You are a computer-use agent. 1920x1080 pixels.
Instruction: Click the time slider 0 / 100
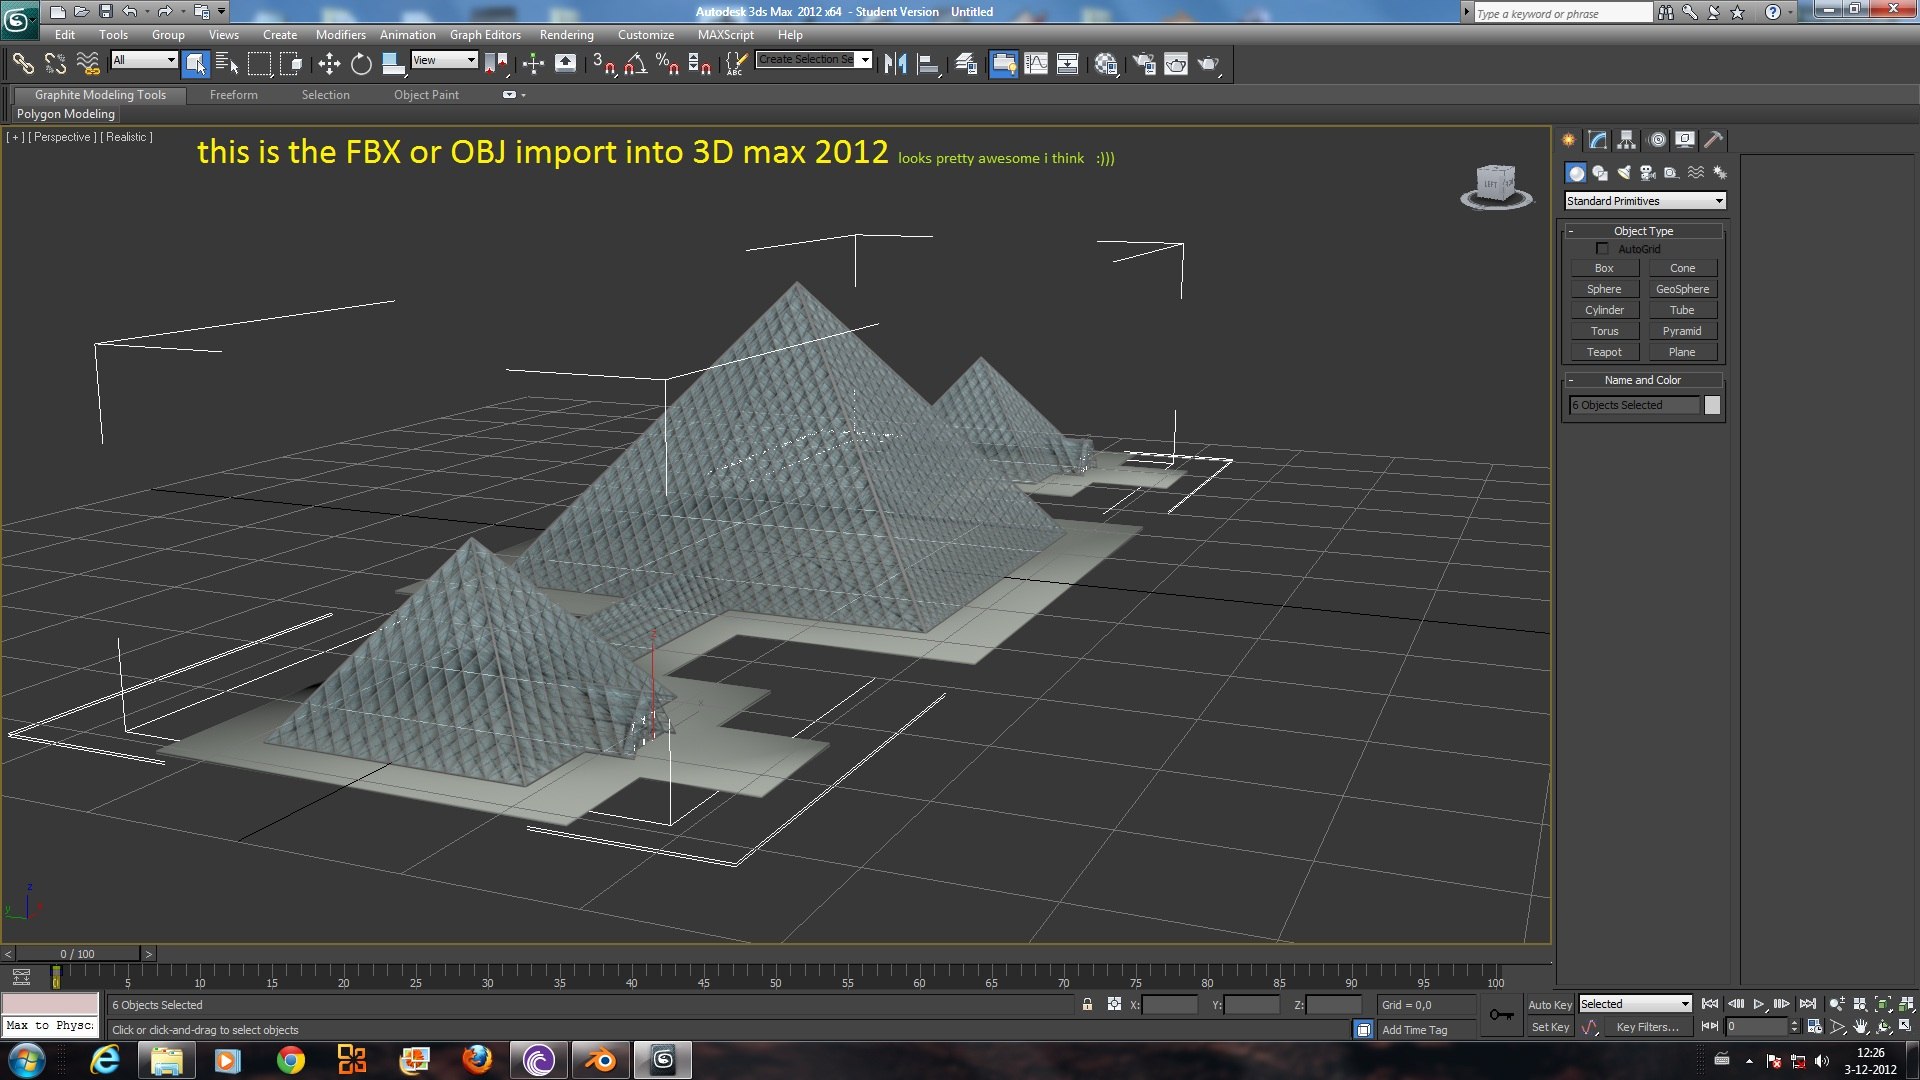(x=78, y=954)
